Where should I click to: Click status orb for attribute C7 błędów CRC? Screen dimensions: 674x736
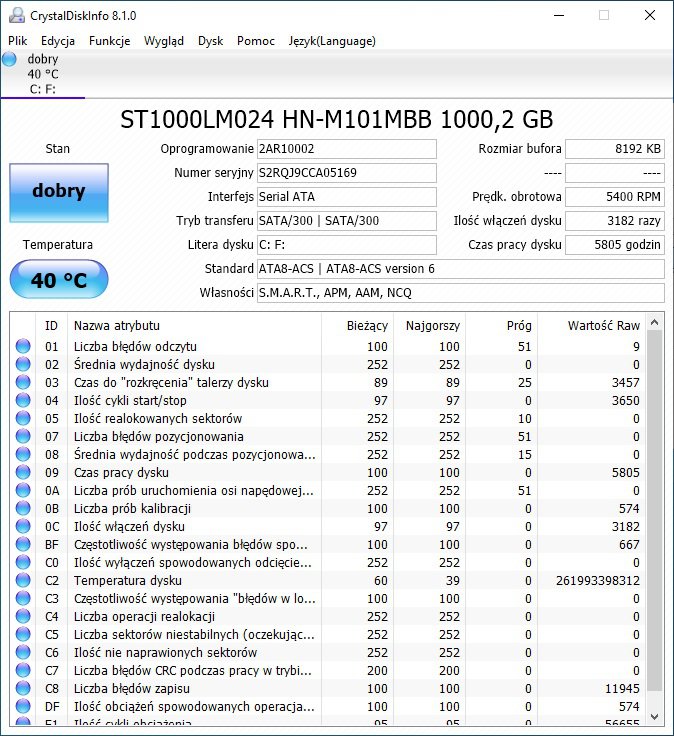coord(23,670)
